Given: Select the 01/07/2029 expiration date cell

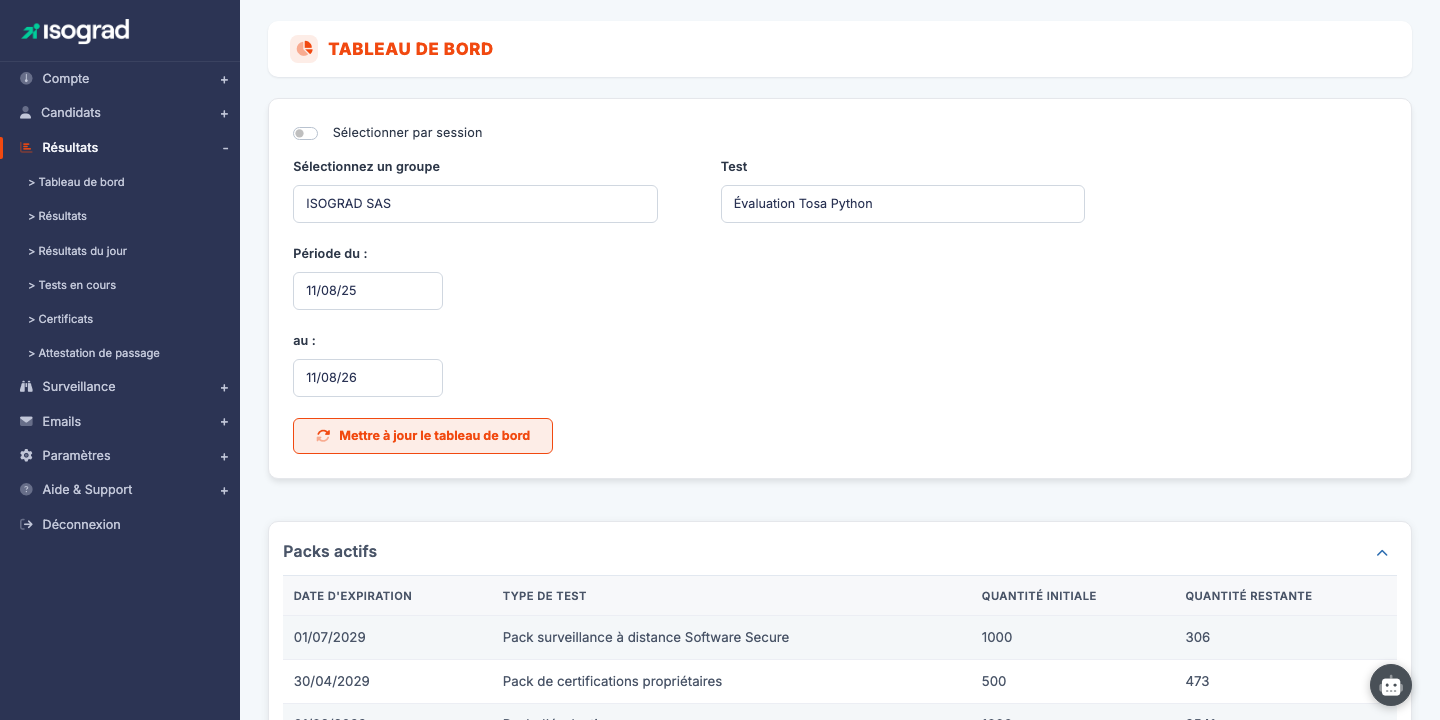Looking at the screenshot, I should [332, 638].
